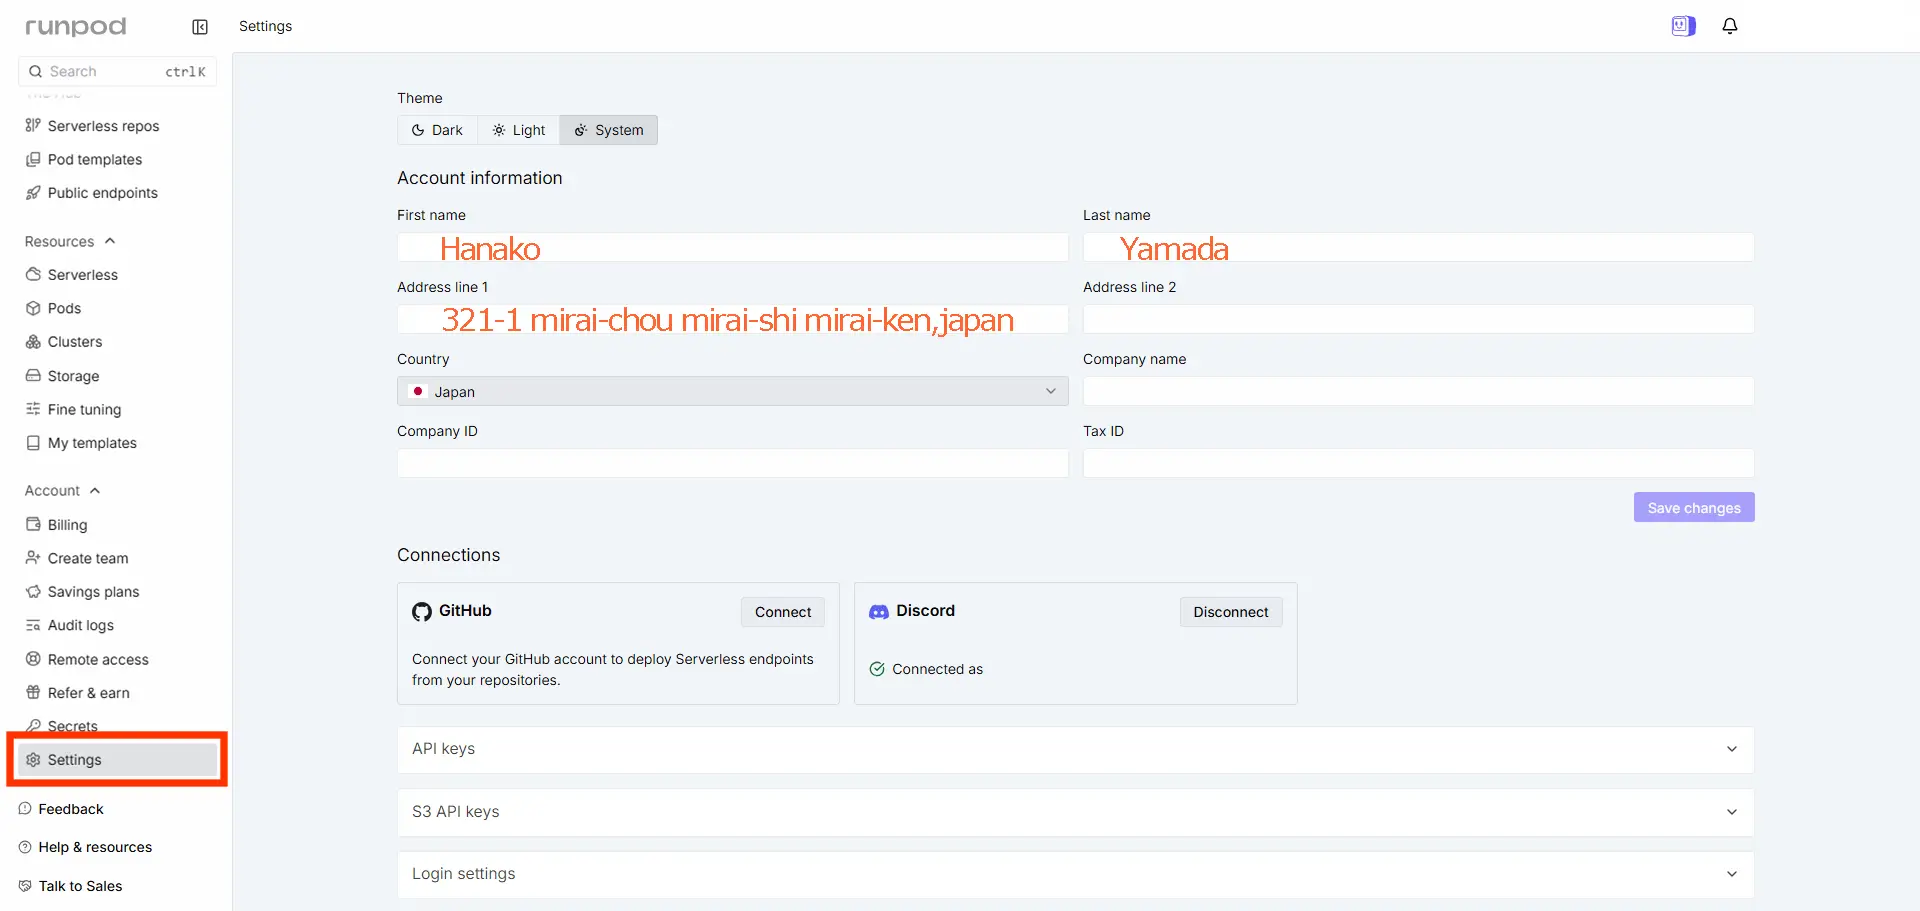This screenshot has height=911, width=1920.
Task: Go to Storage in sidebar
Action: coord(73,376)
